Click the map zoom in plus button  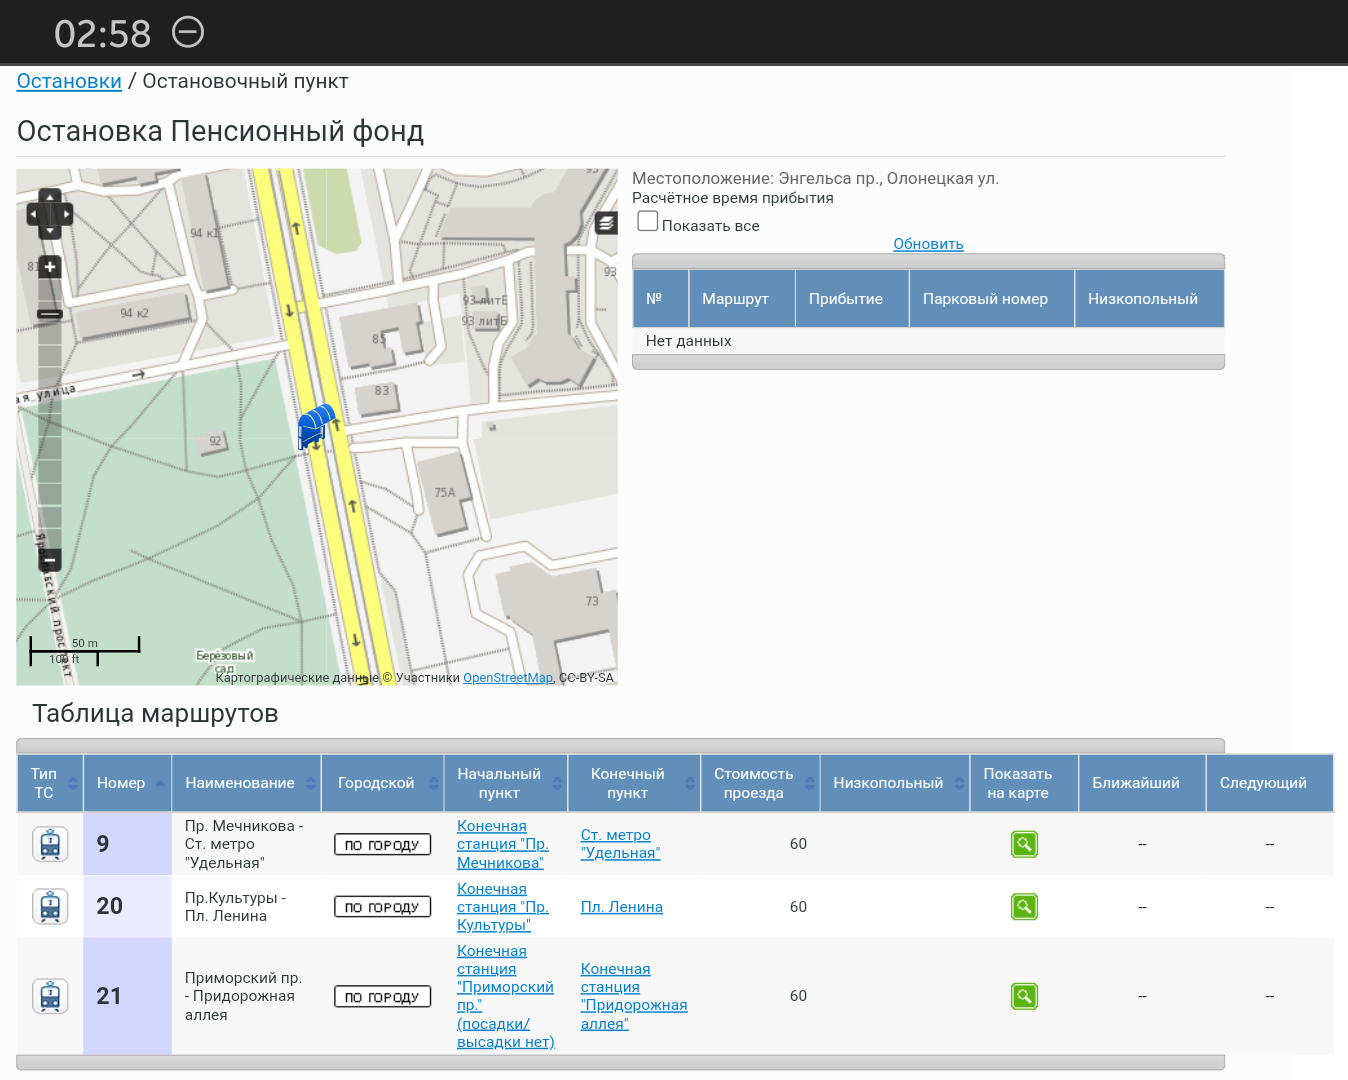(x=50, y=267)
